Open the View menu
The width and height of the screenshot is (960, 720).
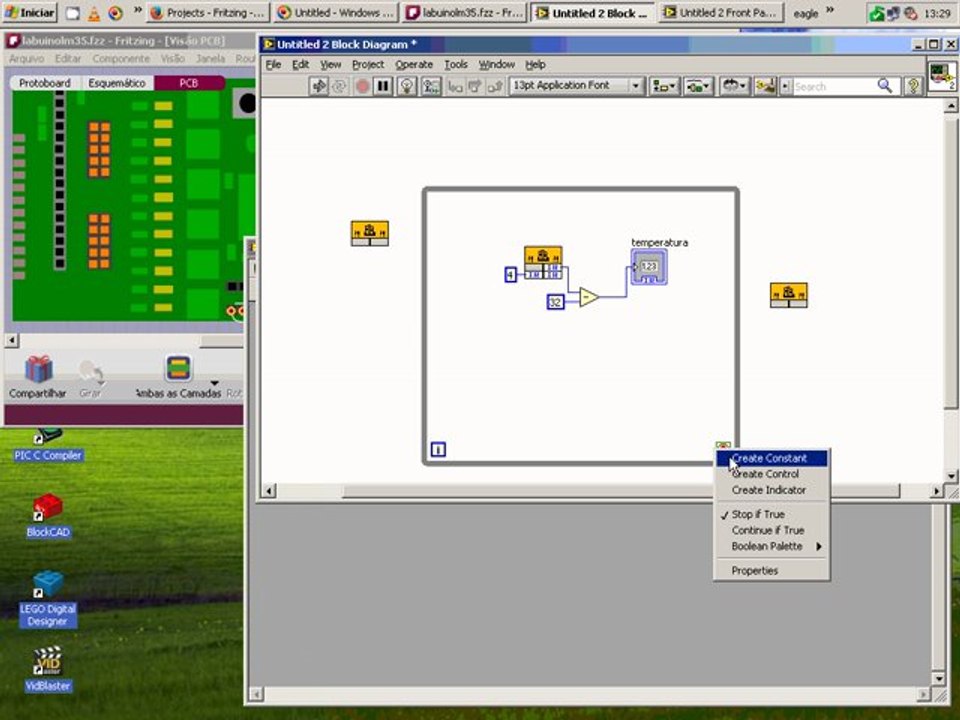click(331, 64)
